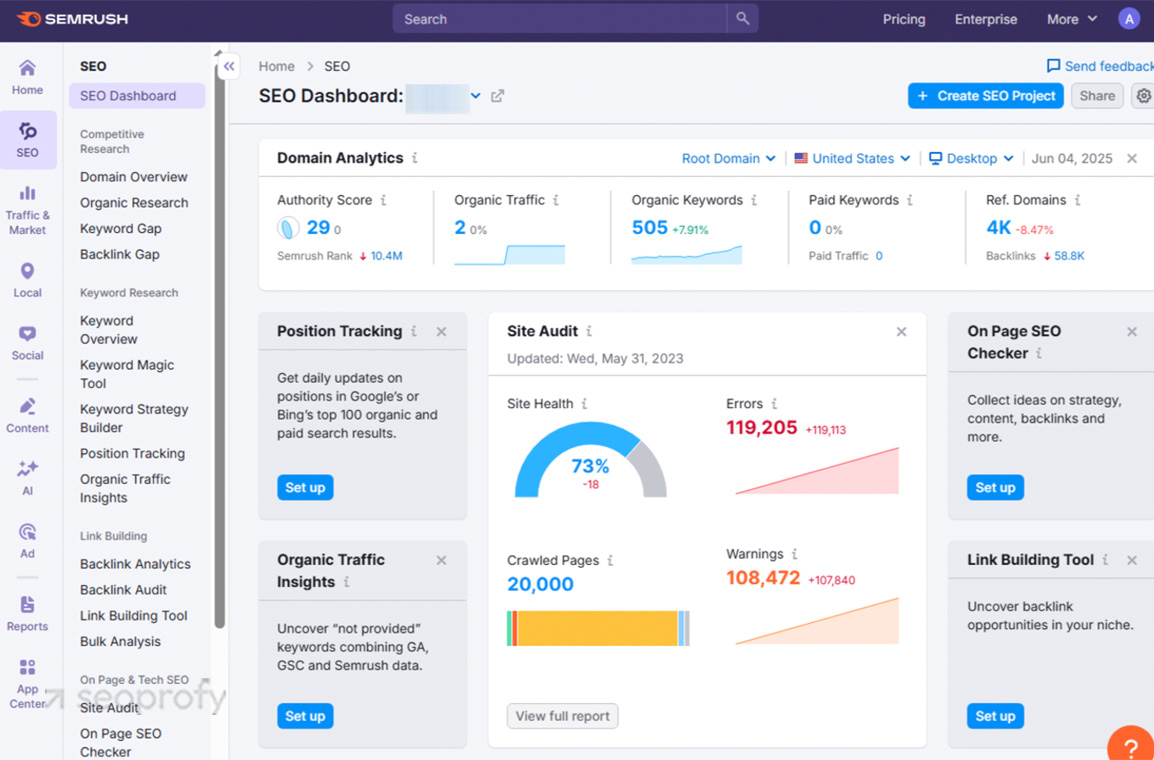Image resolution: width=1154 pixels, height=760 pixels.
Task: Go to Enterprise
Action: tap(985, 19)
